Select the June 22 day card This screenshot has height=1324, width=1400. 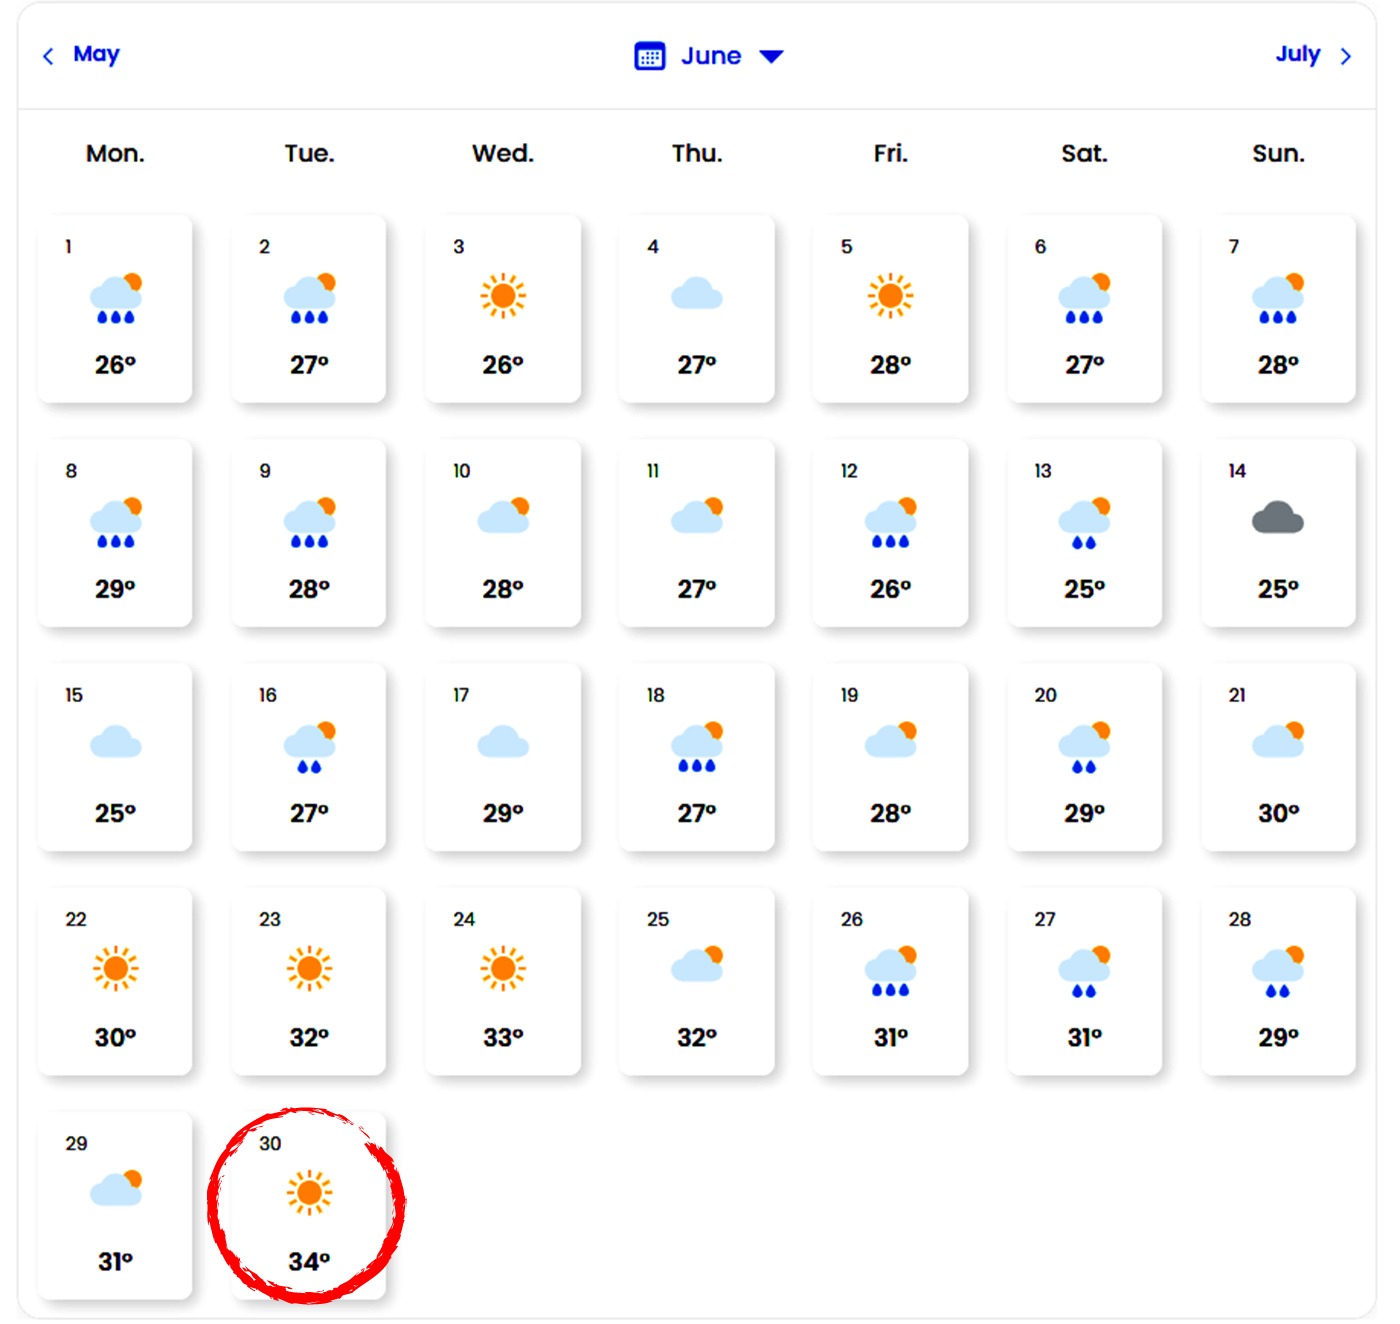point(115,981)
